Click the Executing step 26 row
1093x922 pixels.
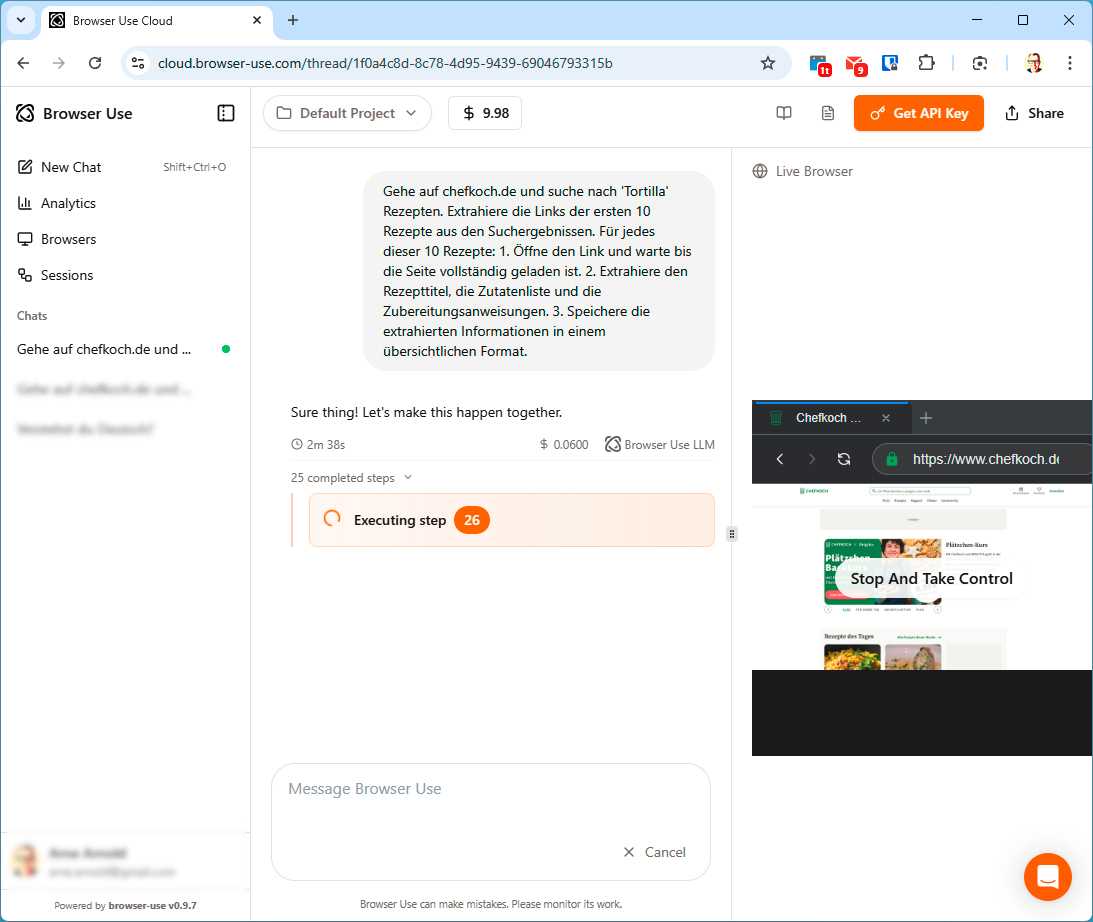[x=512, y=520]
